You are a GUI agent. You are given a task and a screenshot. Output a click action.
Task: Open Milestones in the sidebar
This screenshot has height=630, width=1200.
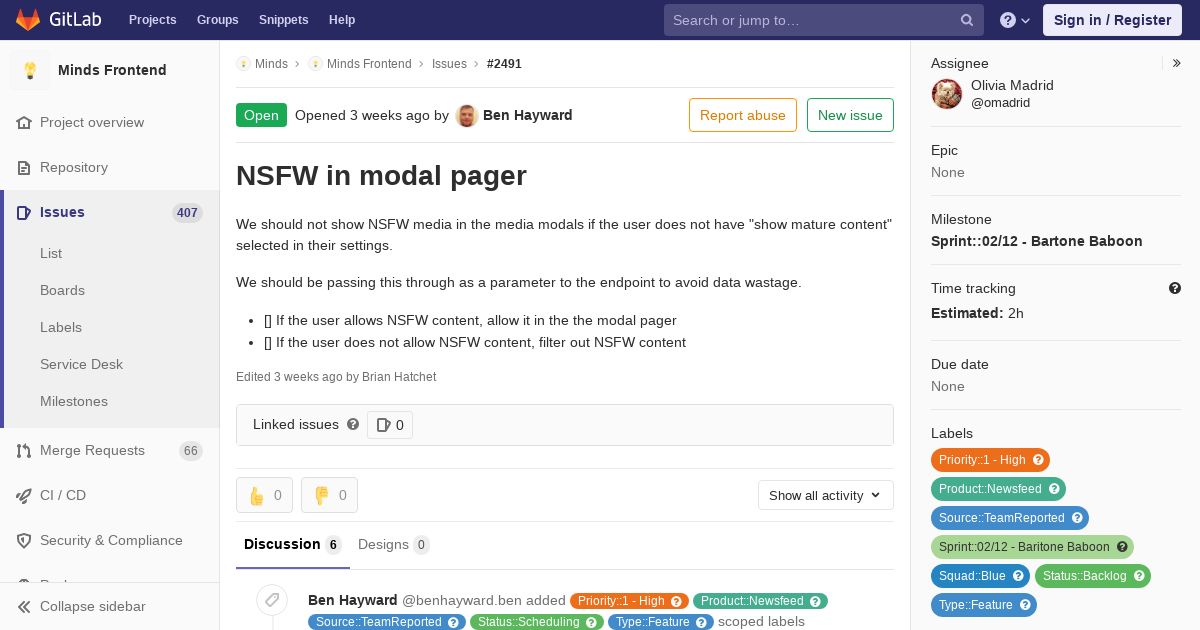74,401
